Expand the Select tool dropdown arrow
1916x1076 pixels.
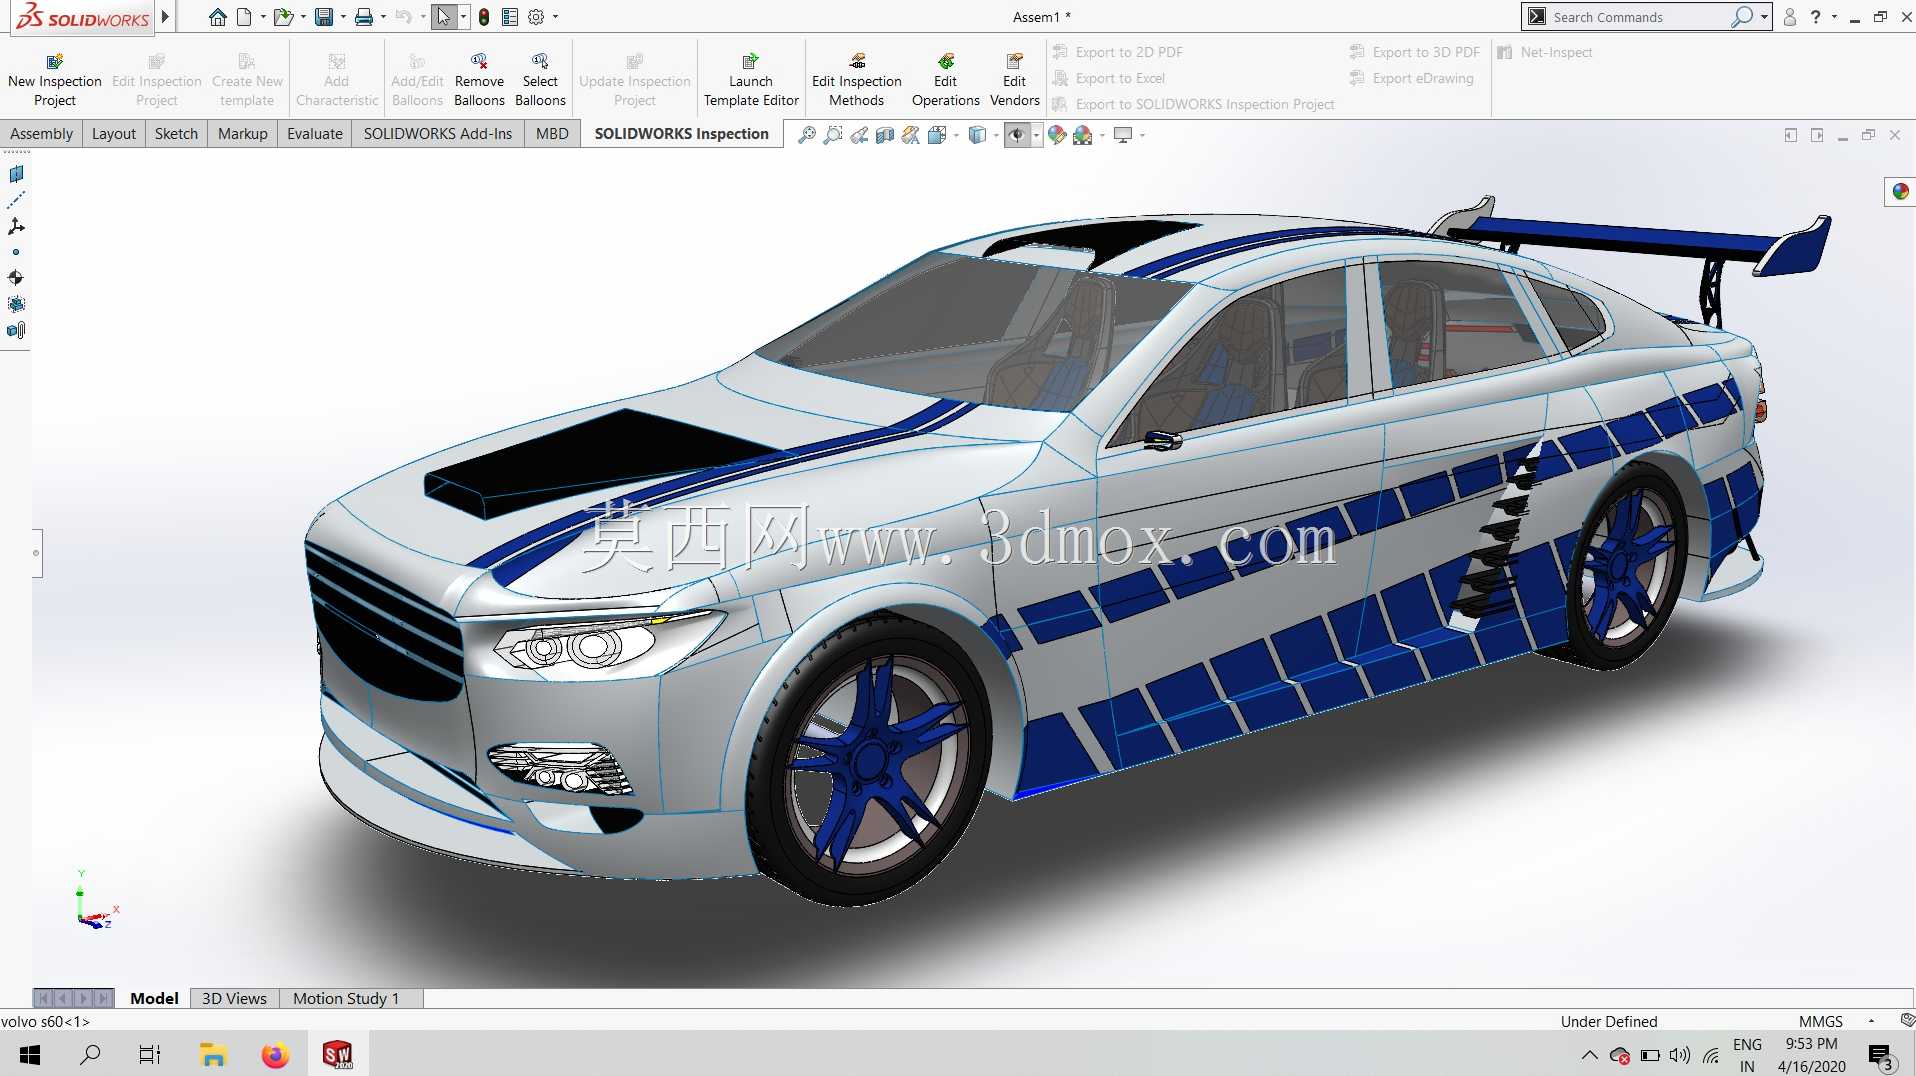point(463,17)
